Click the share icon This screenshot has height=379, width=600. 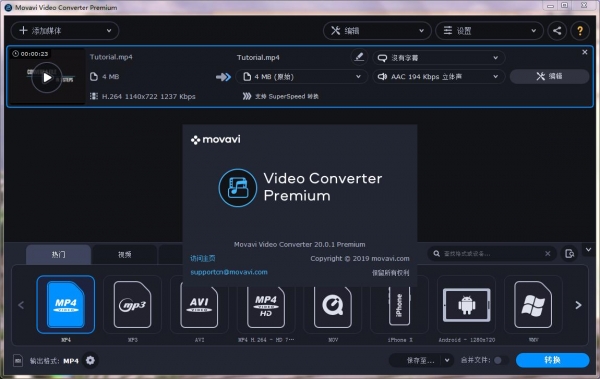pyautogui.click(x=557, y=31)
